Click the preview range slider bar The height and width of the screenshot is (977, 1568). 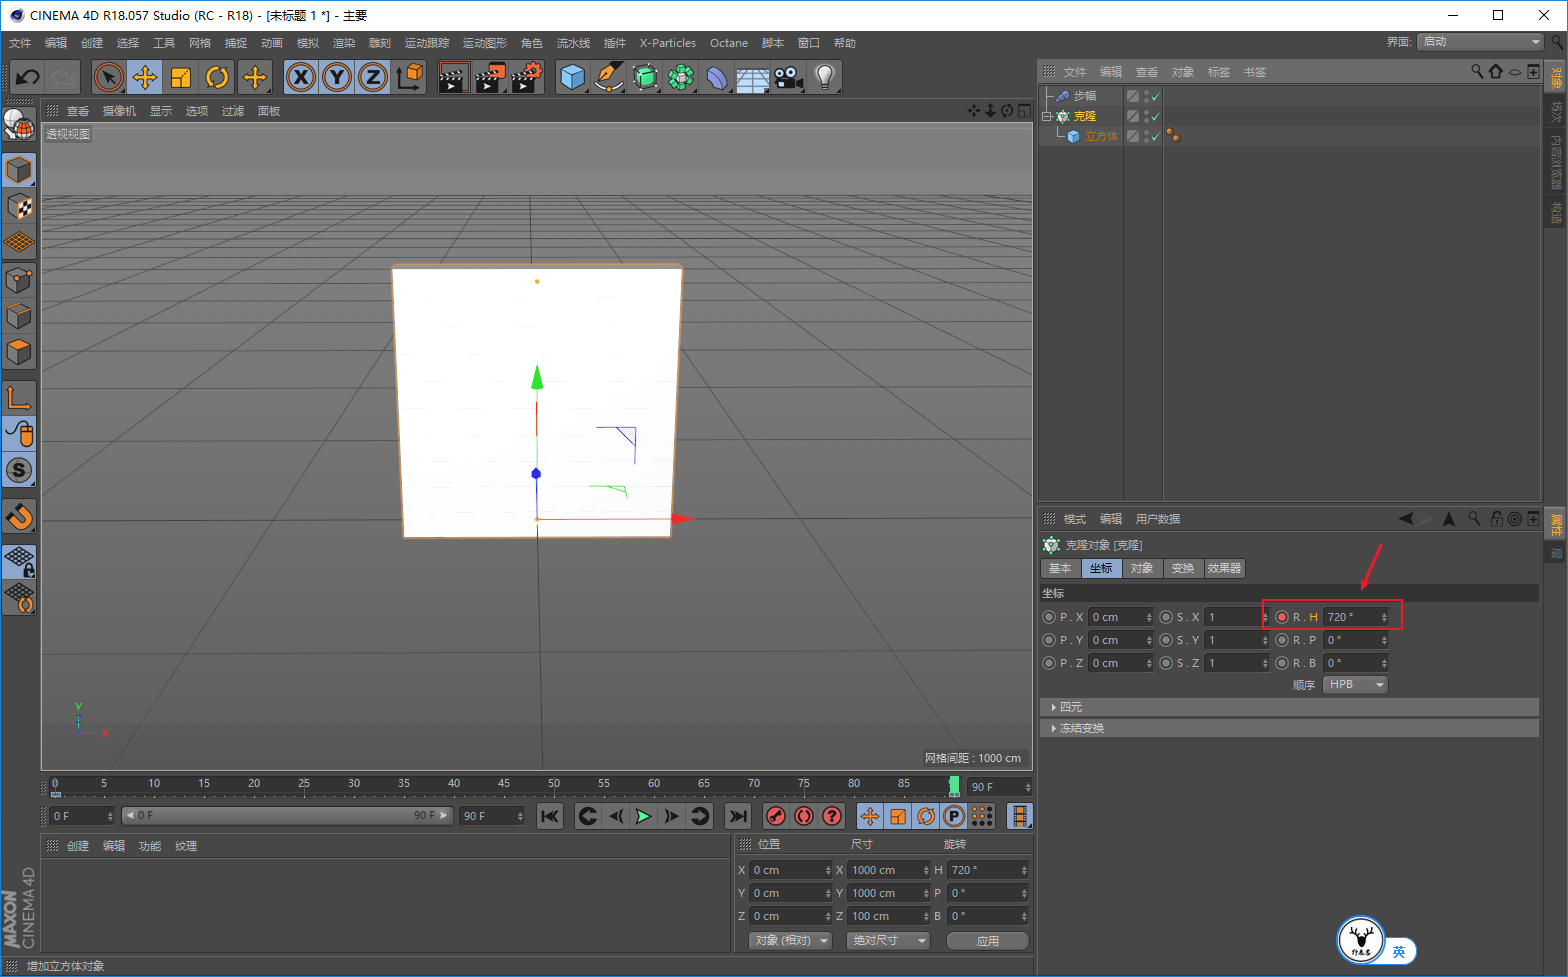(x=287, y=816)
